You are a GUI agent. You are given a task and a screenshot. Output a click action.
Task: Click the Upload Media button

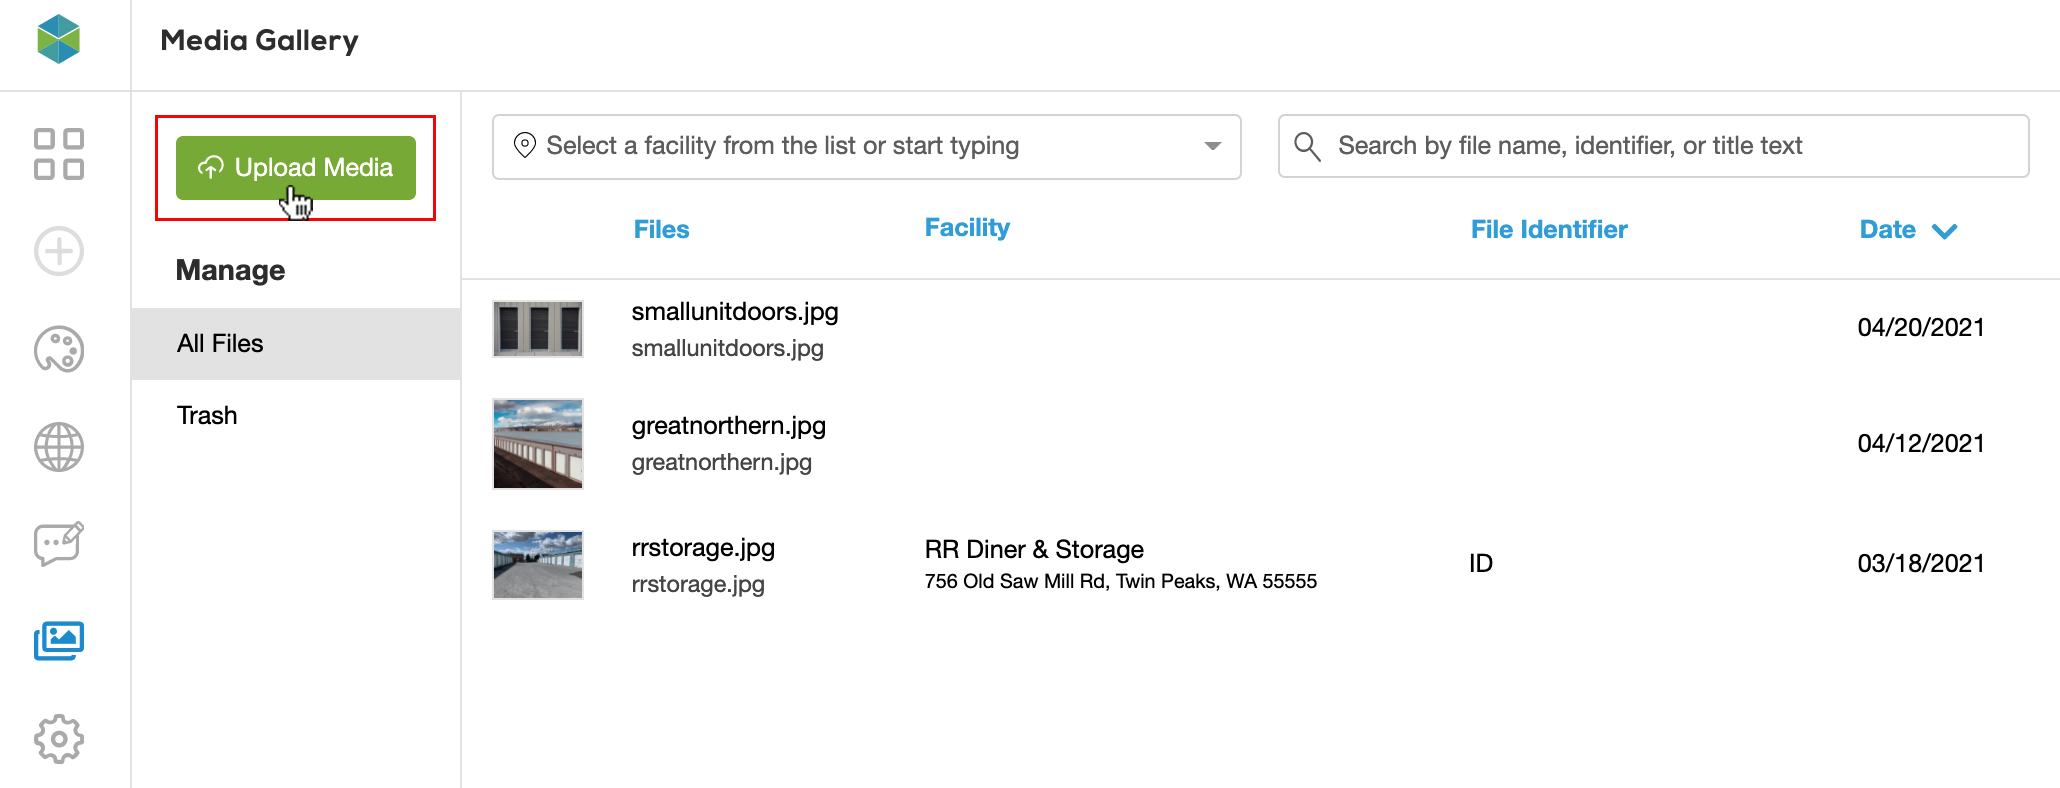click(x=296, y=168)
